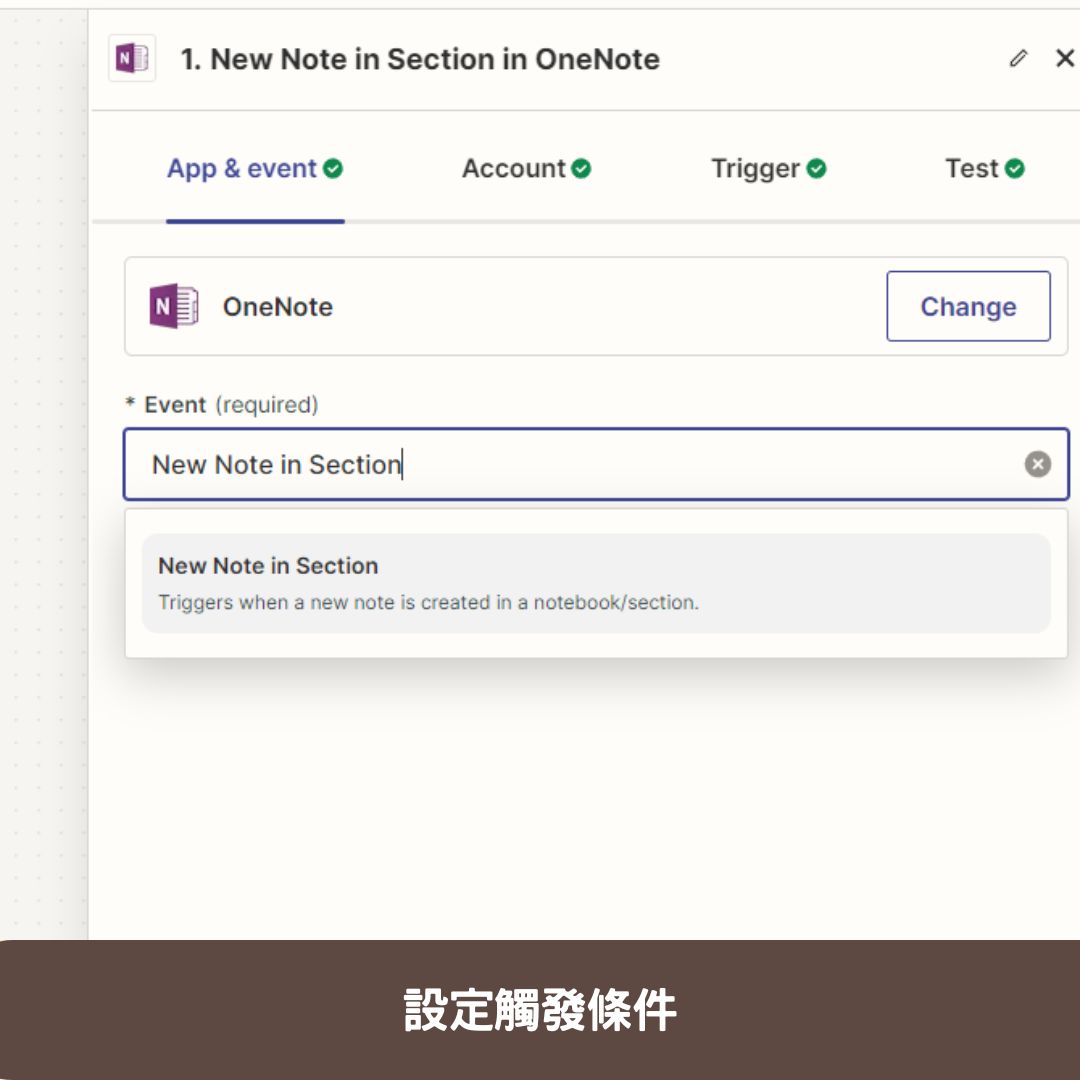Click the green checkmark next to Account tab
The width and height of the screenshot is (1080, 1080).
coord(581,168)
